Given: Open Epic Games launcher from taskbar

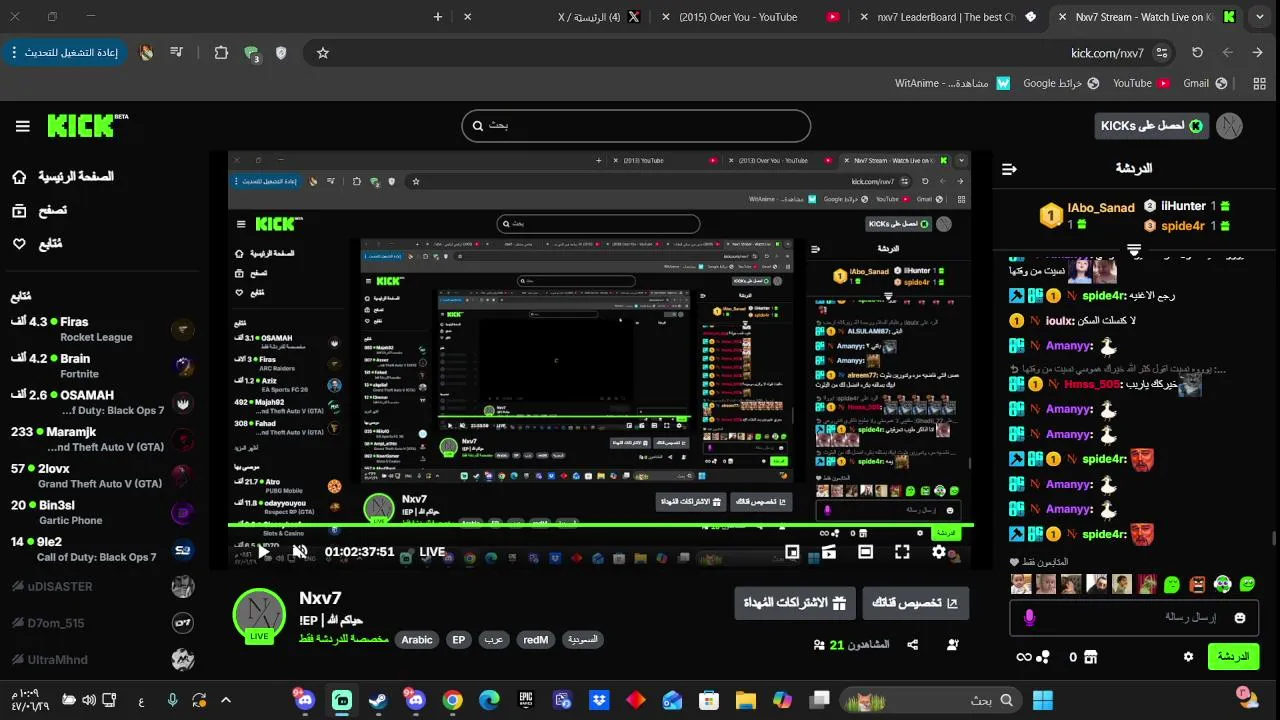Looking at the screenshot, I should [x=526, y=700].
